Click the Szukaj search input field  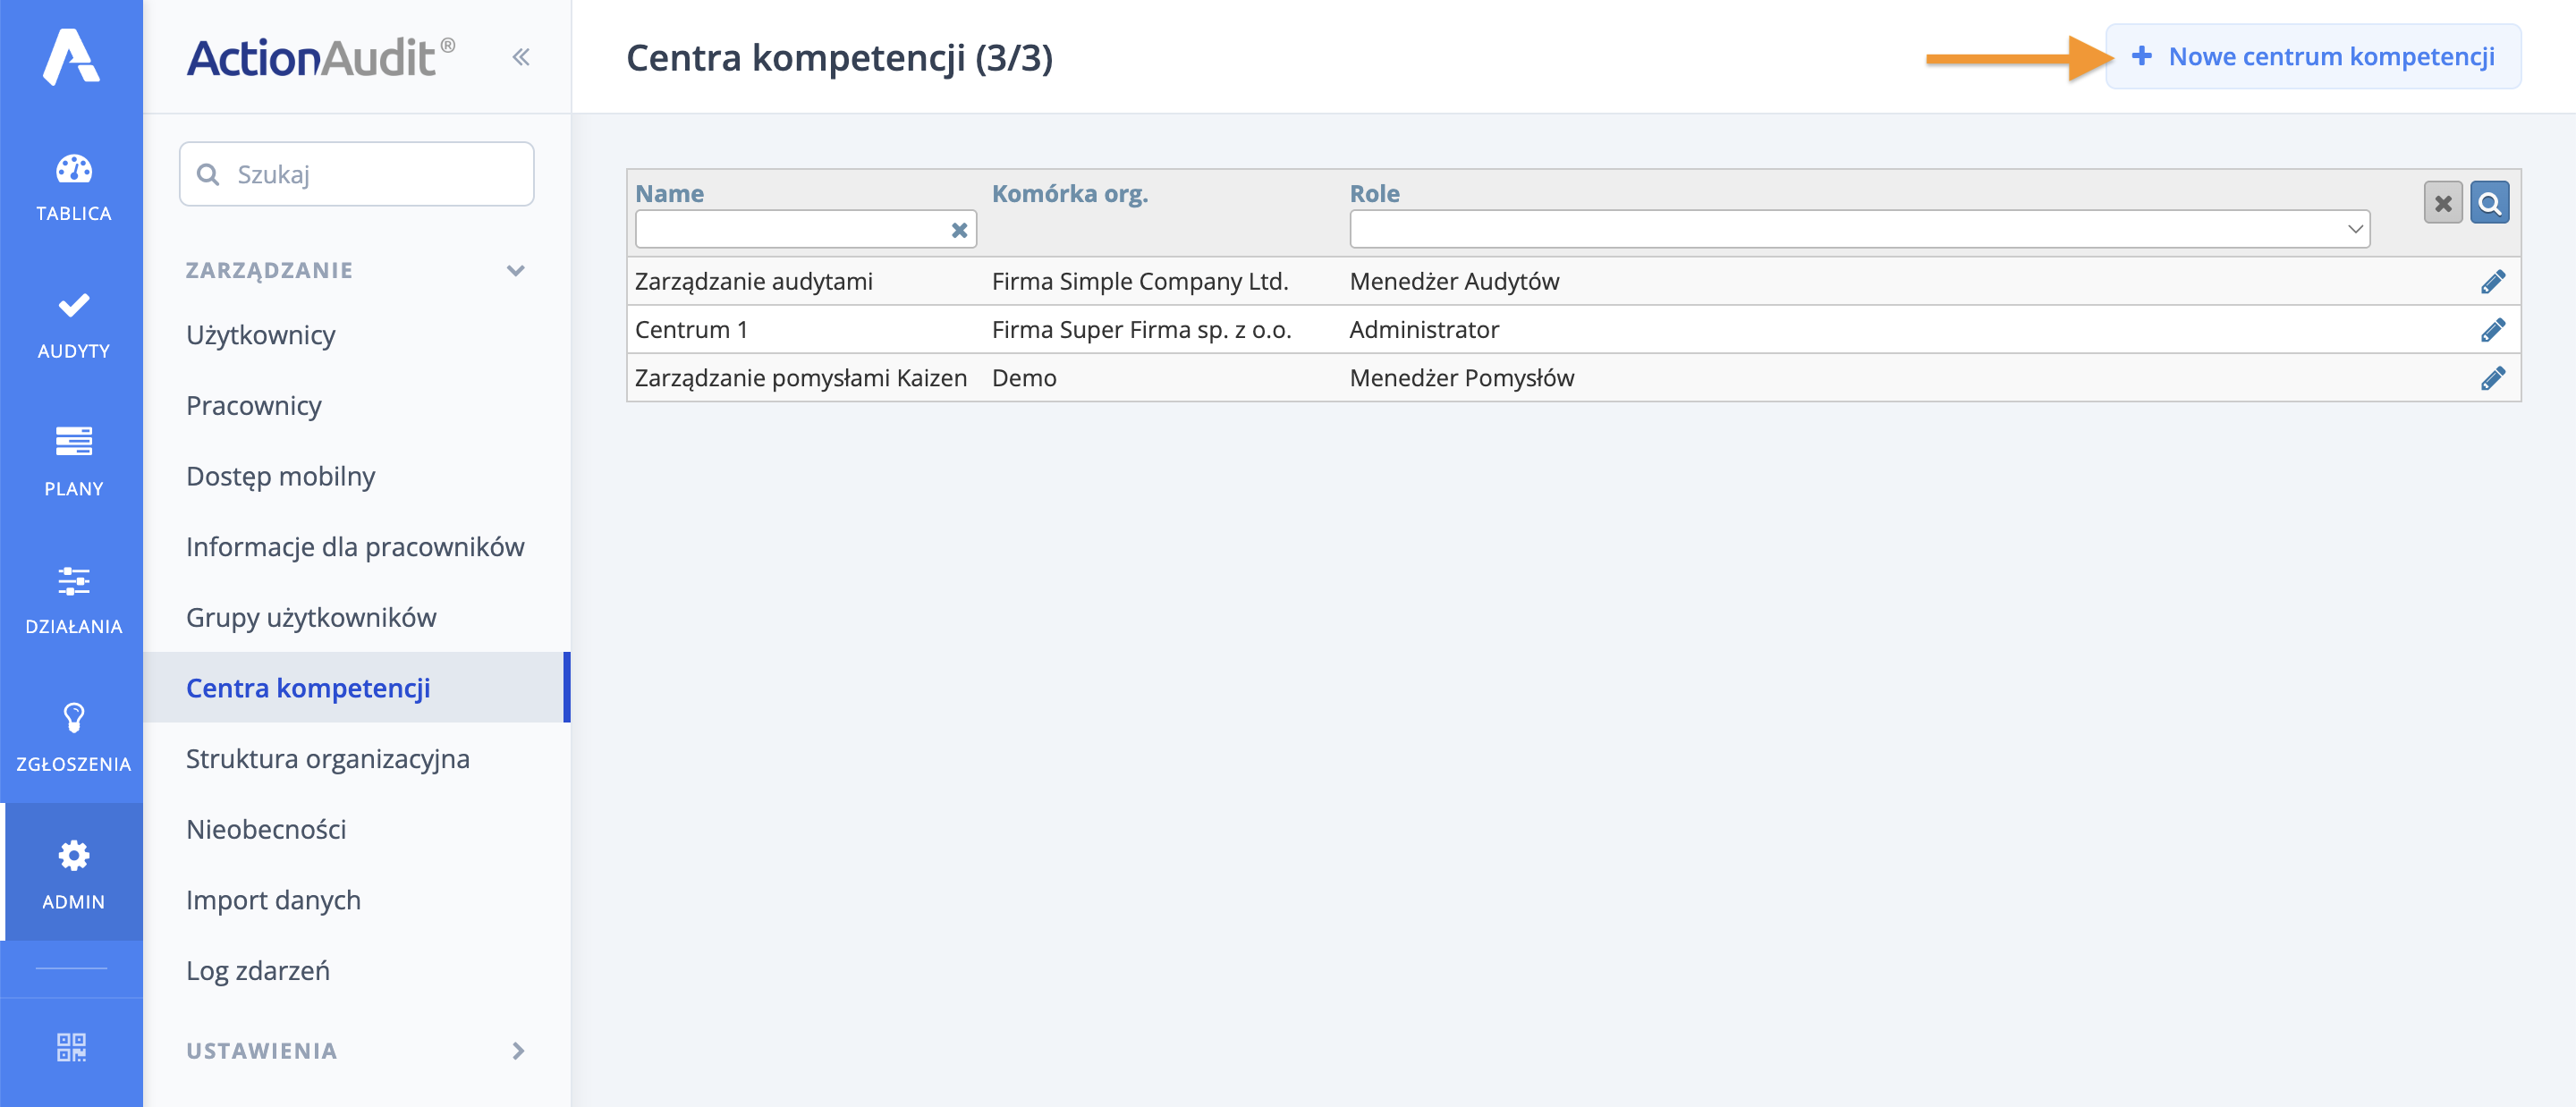tap(357, 175)
